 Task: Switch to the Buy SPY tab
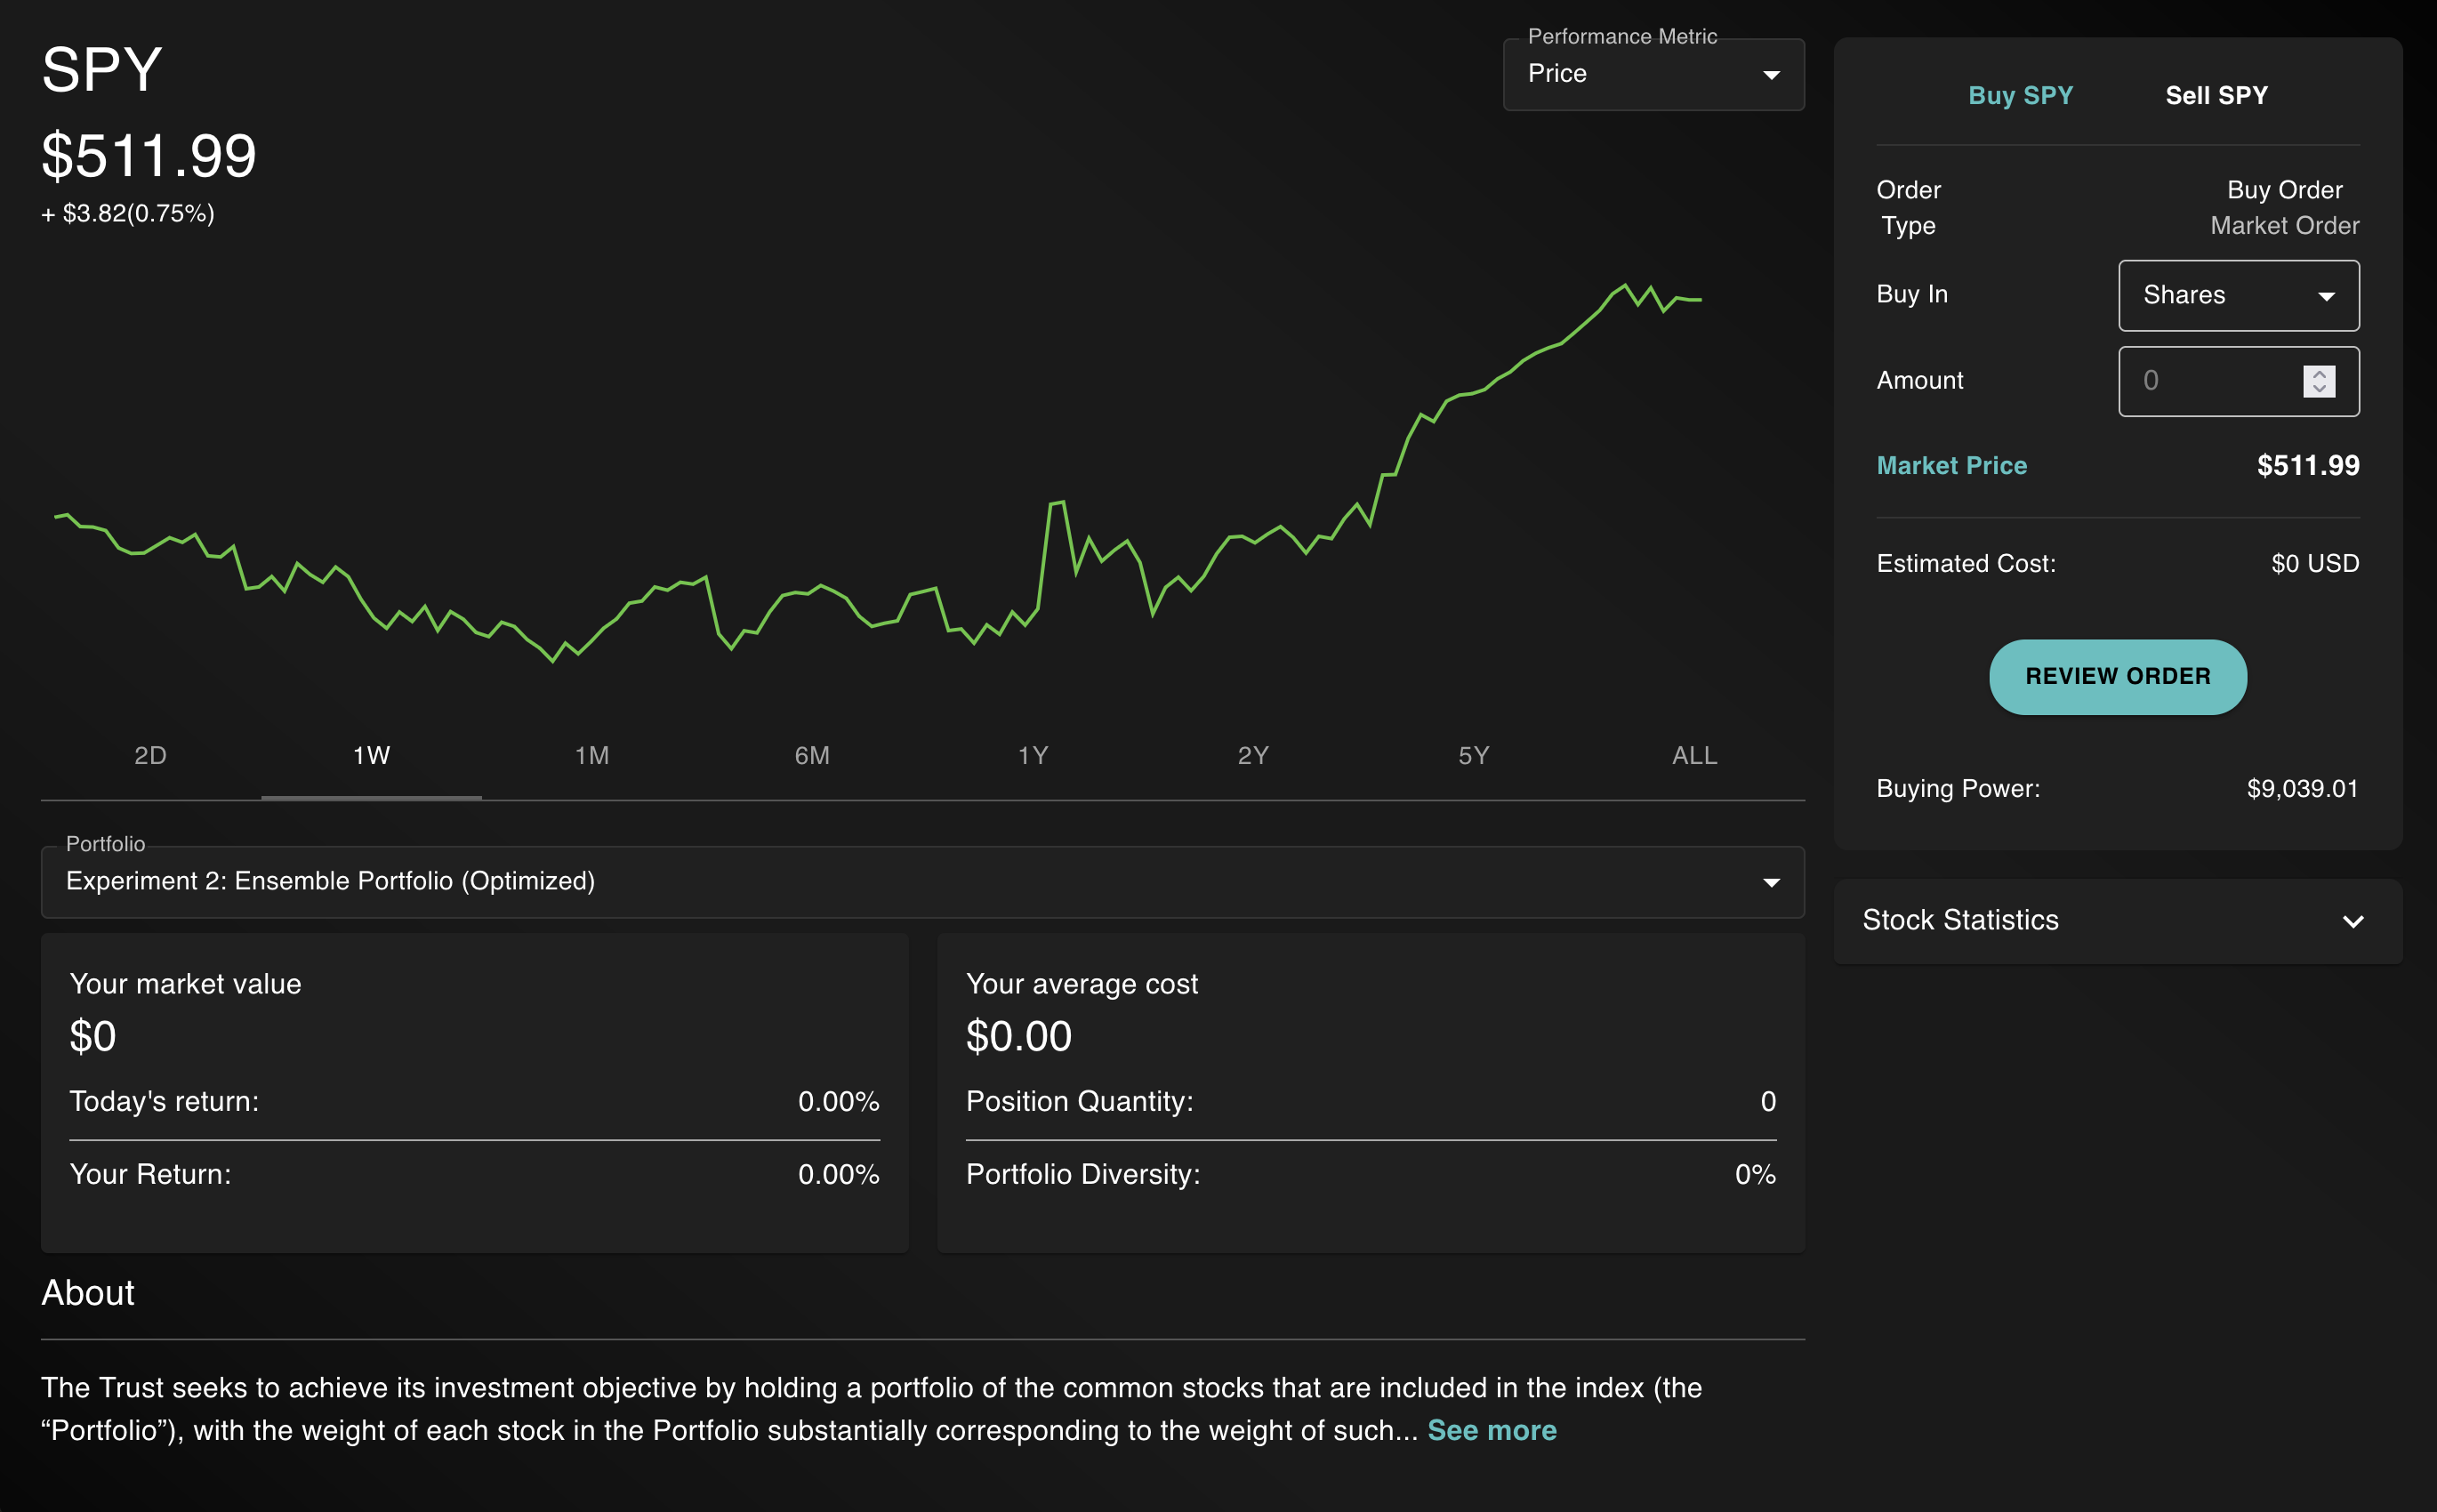[x=2020, y=95]
